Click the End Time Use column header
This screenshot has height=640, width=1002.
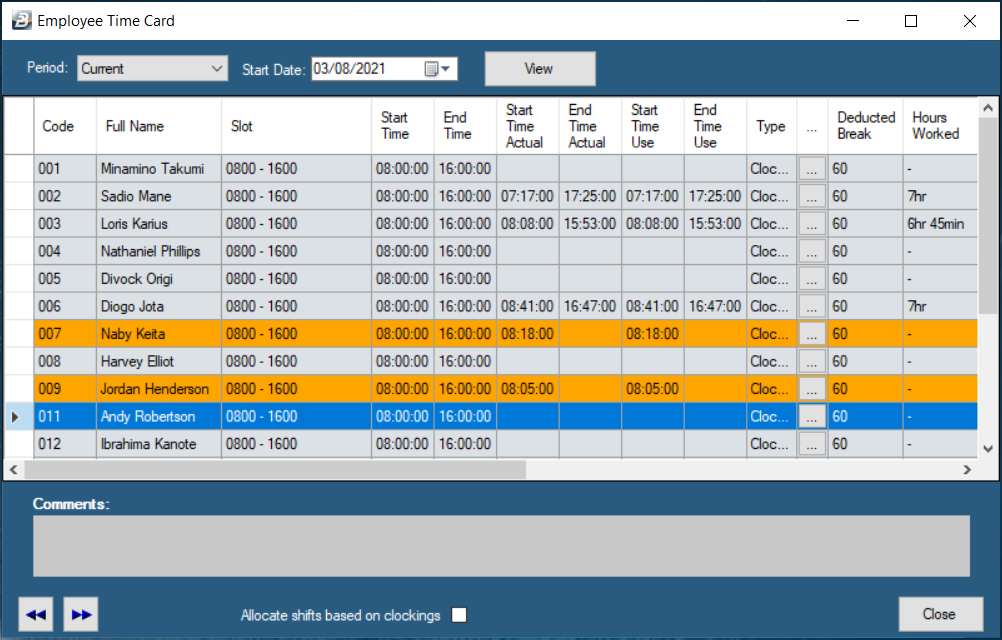[x=715, y=126]
